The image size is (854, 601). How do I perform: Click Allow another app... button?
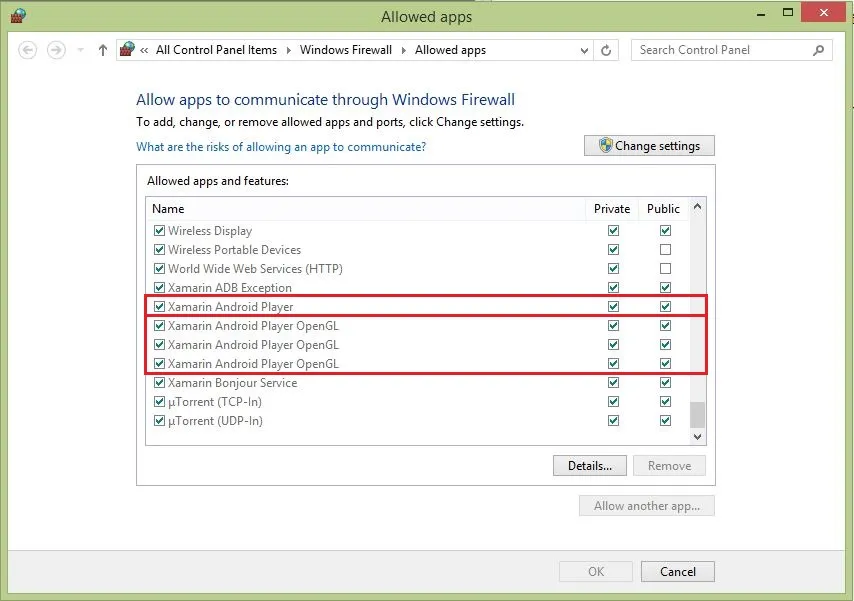[646, 506]
